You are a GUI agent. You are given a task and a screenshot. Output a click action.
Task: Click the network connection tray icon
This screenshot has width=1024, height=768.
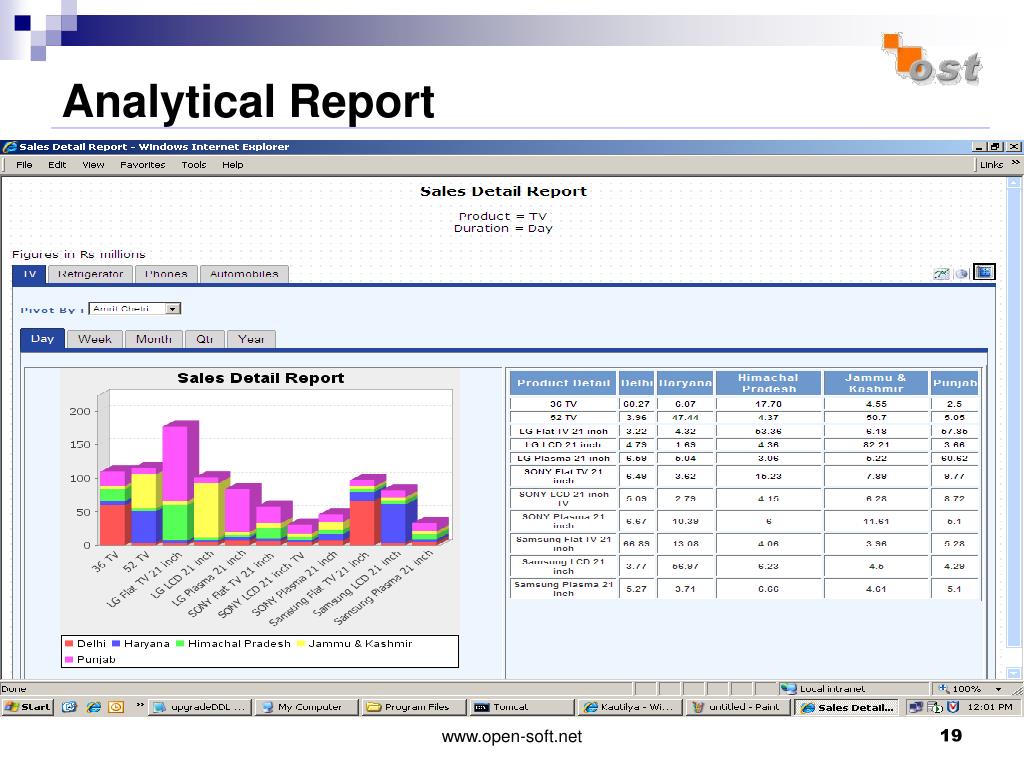click(x=916, y=707)
